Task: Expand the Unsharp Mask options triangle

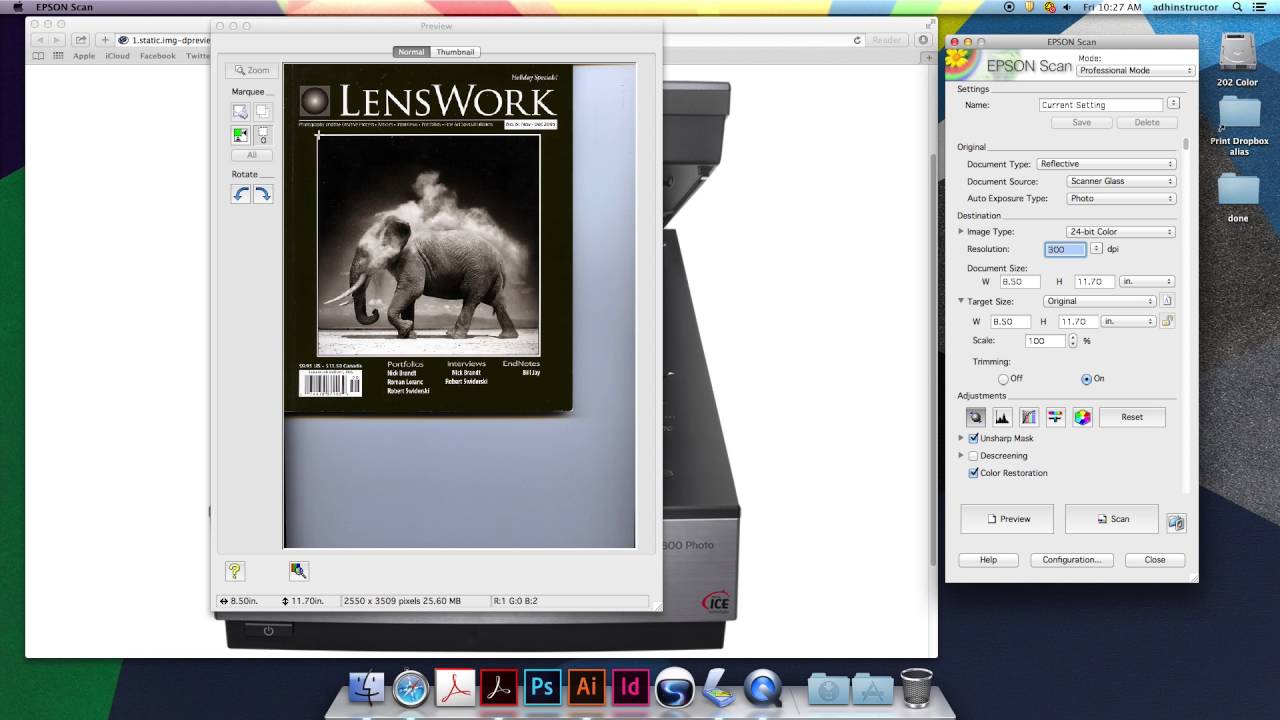Action: pyautogui.click(x=961, y=438)
